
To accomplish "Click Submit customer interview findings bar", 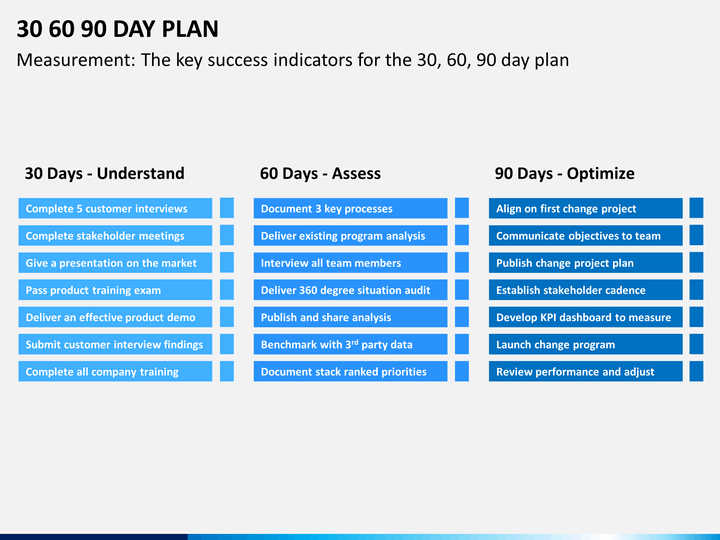I will pos(115,344).
